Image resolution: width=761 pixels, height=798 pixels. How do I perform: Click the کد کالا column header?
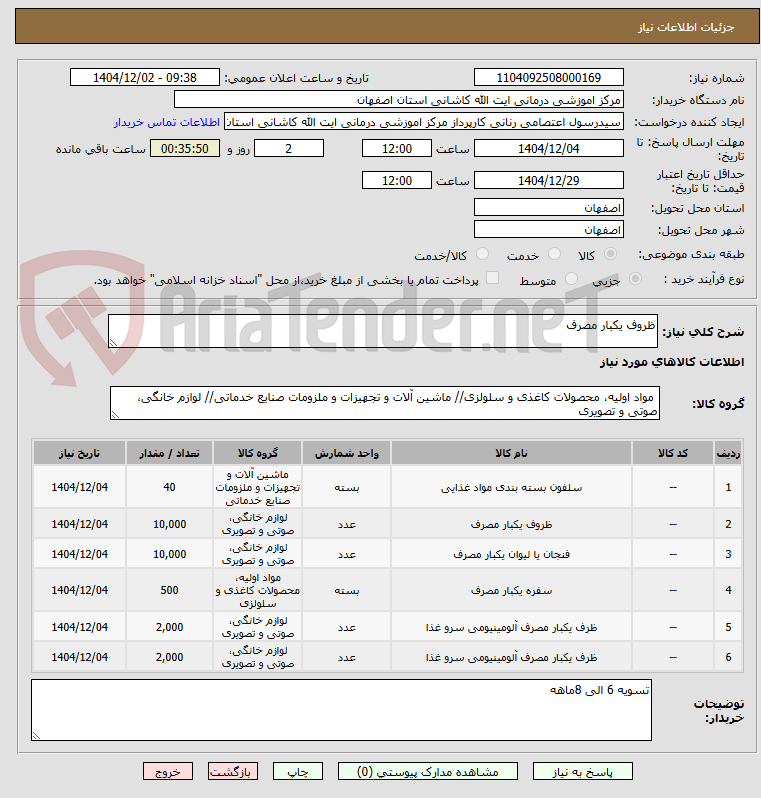[672, 453]
